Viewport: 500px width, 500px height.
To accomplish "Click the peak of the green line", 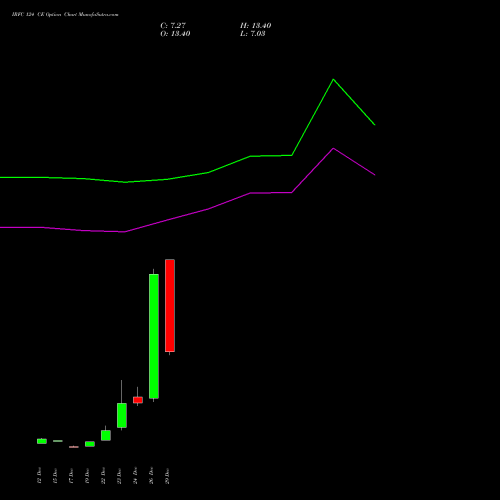I will pyautogui.click(x=333, y=79).
